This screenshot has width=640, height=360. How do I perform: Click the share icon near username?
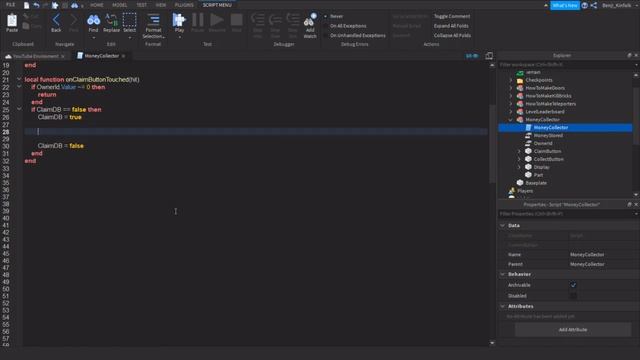click(594, 5)
